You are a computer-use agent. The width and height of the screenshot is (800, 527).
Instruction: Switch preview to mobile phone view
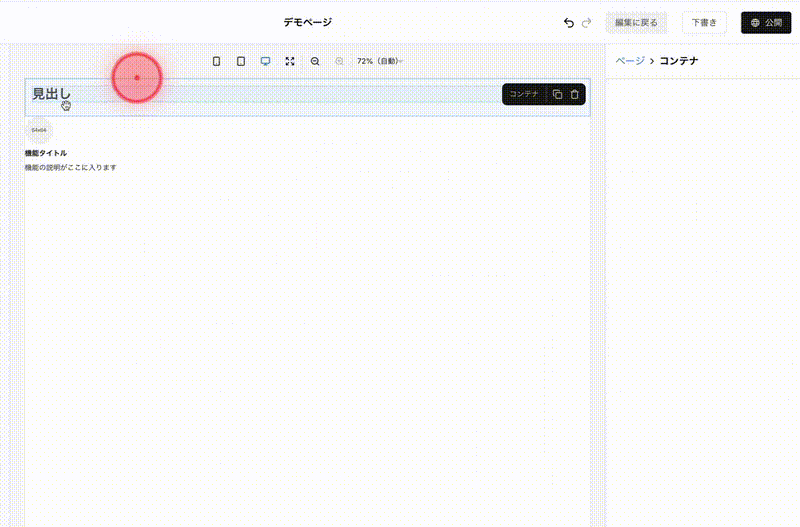216,61
